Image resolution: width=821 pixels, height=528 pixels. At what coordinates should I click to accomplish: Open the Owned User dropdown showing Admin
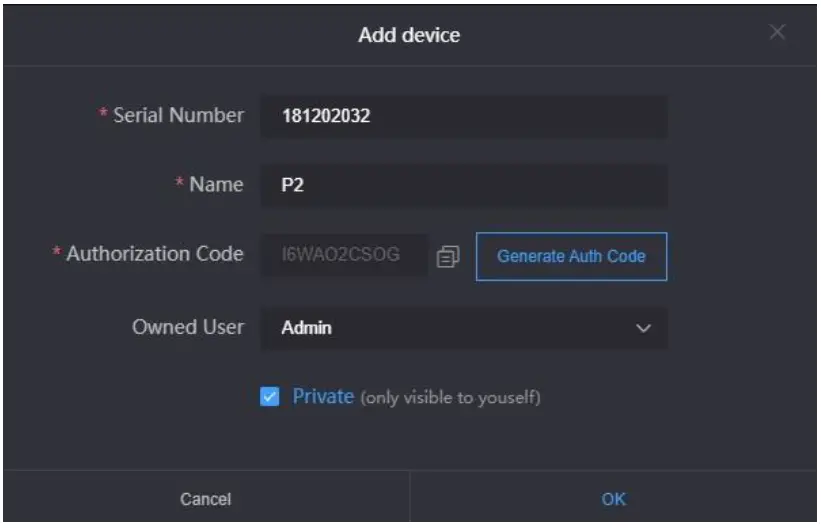click(x=463, y=328)
